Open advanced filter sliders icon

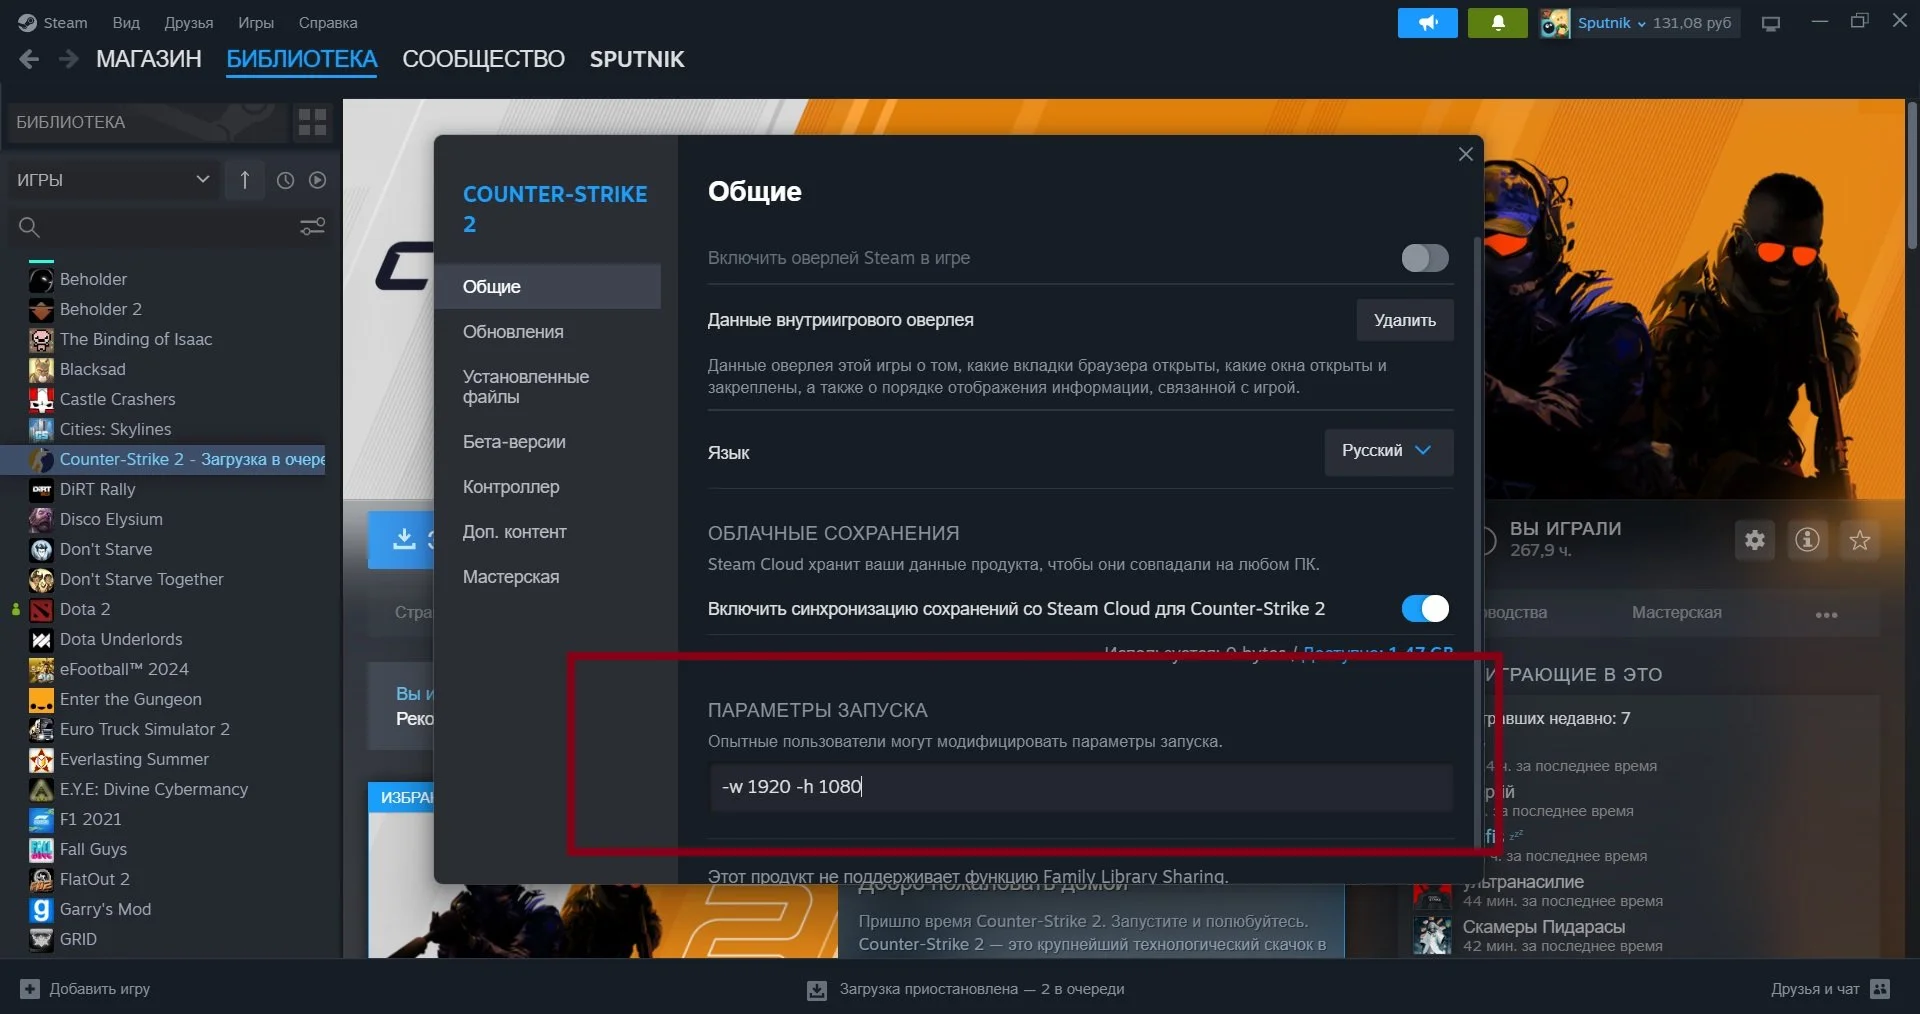(x=312, y=227)
